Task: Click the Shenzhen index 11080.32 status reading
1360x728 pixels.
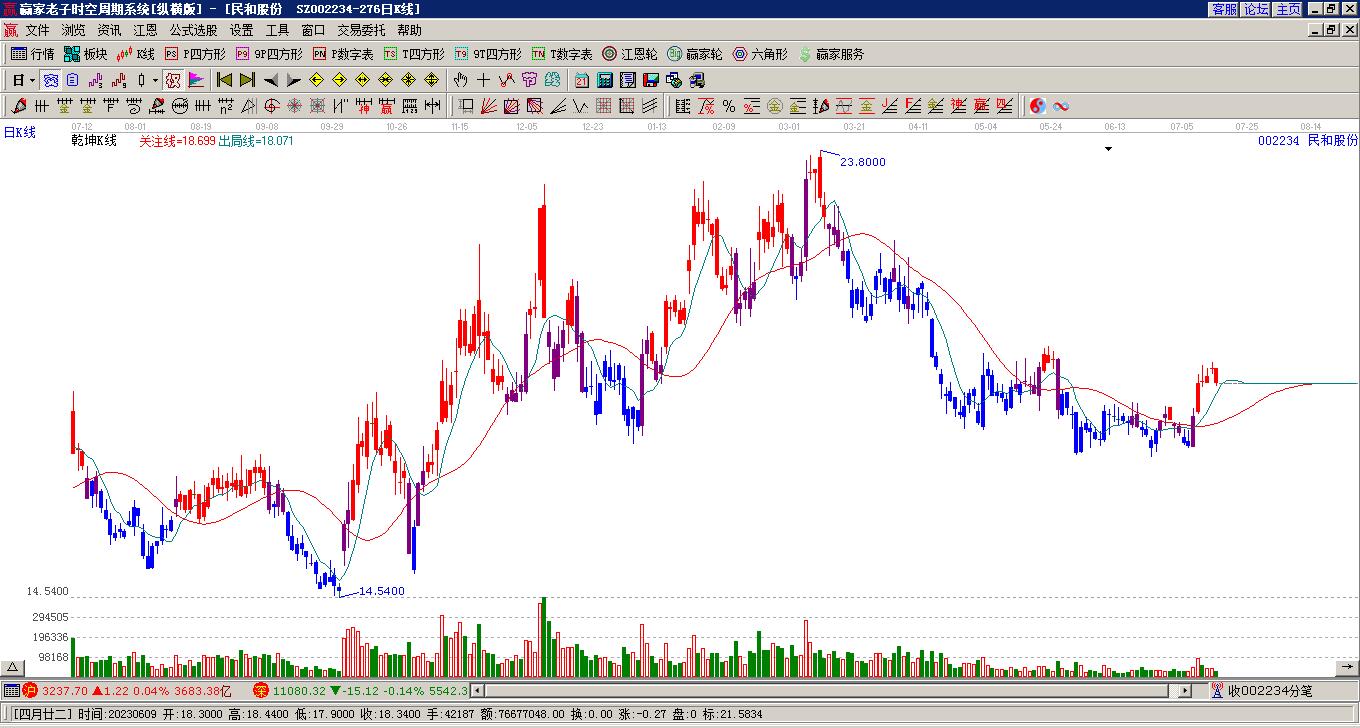Action: coord(299,690)
